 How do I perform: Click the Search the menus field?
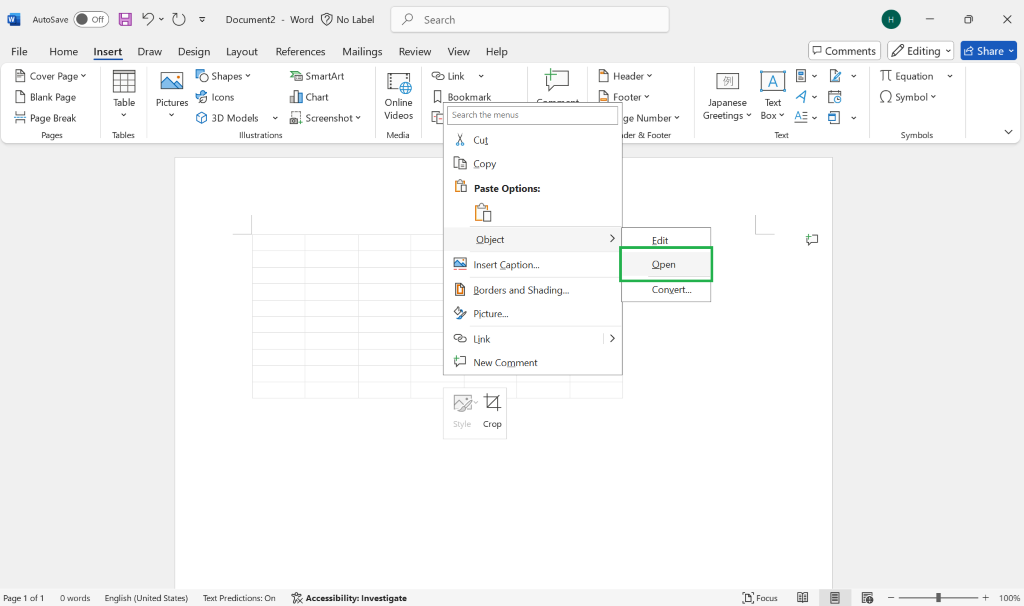click(x=532, y=115)
